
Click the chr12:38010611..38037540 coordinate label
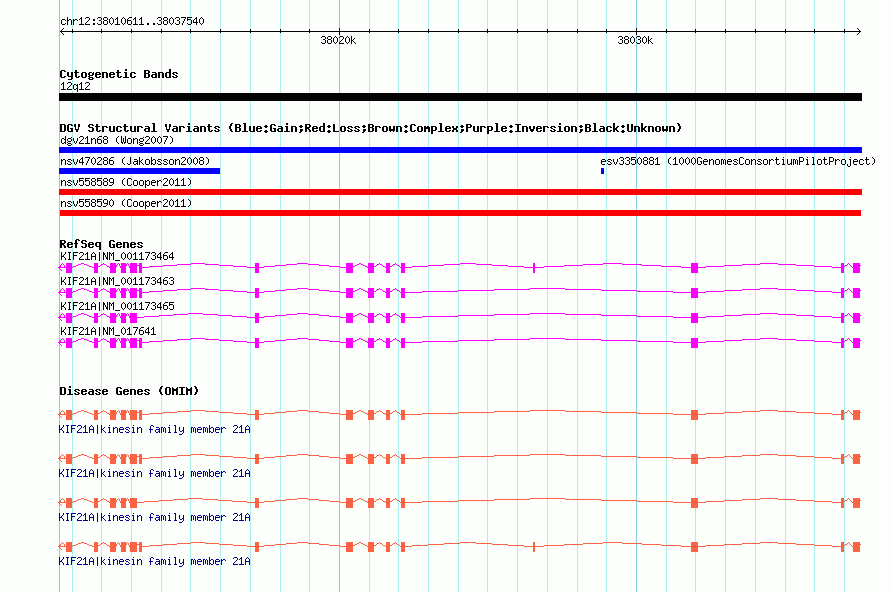coord(132,21)
